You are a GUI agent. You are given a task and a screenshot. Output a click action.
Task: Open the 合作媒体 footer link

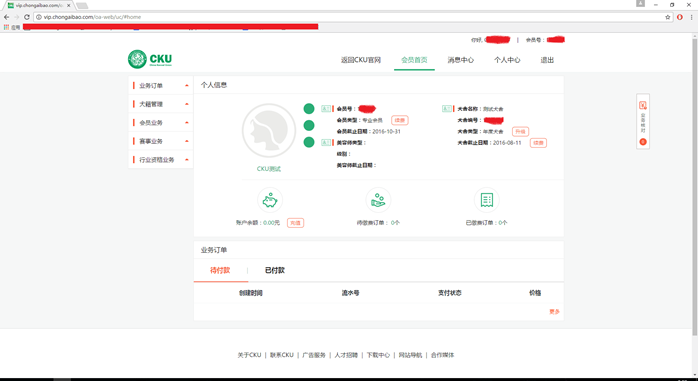442,355
